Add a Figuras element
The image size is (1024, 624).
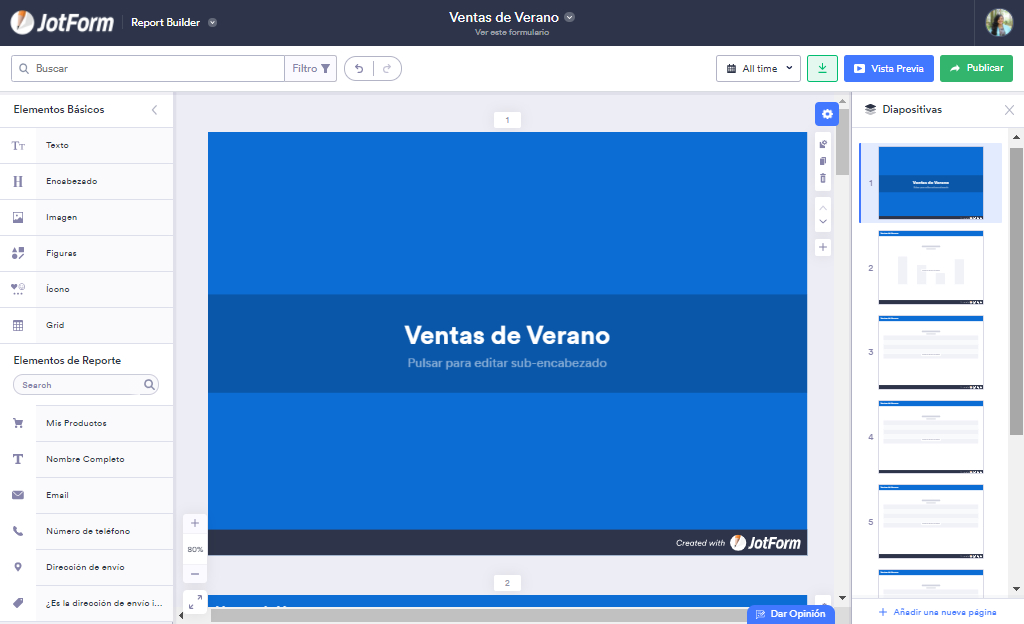pos(87,253)
